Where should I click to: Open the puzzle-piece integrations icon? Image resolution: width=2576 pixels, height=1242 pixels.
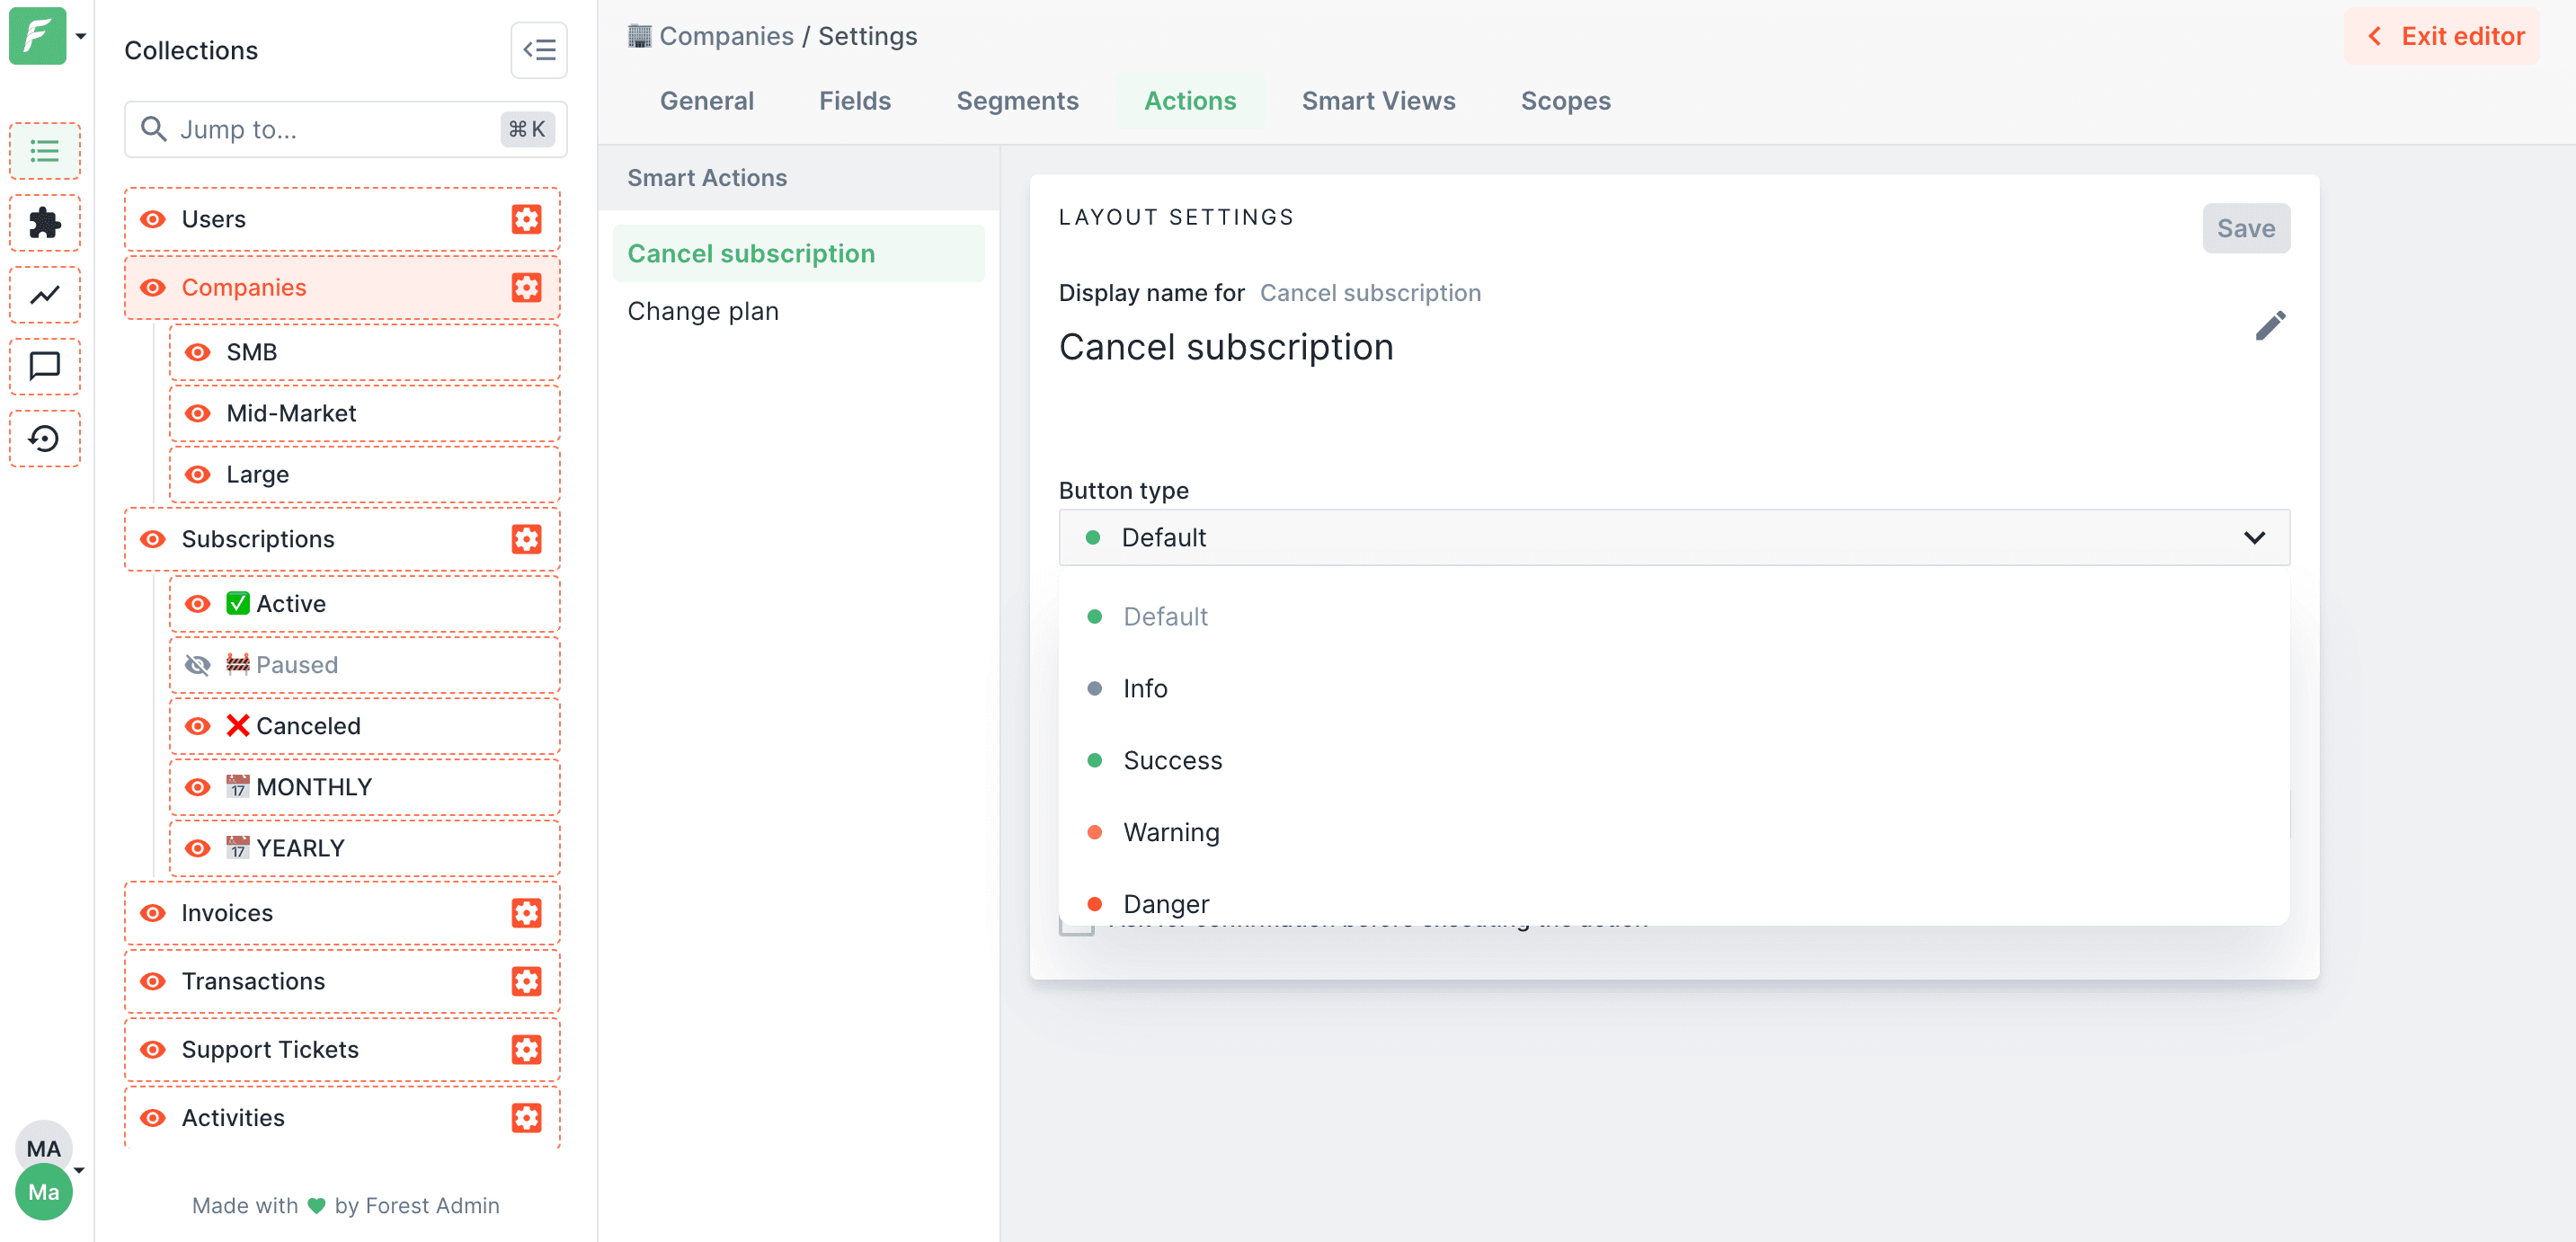[x=45, y=223]
